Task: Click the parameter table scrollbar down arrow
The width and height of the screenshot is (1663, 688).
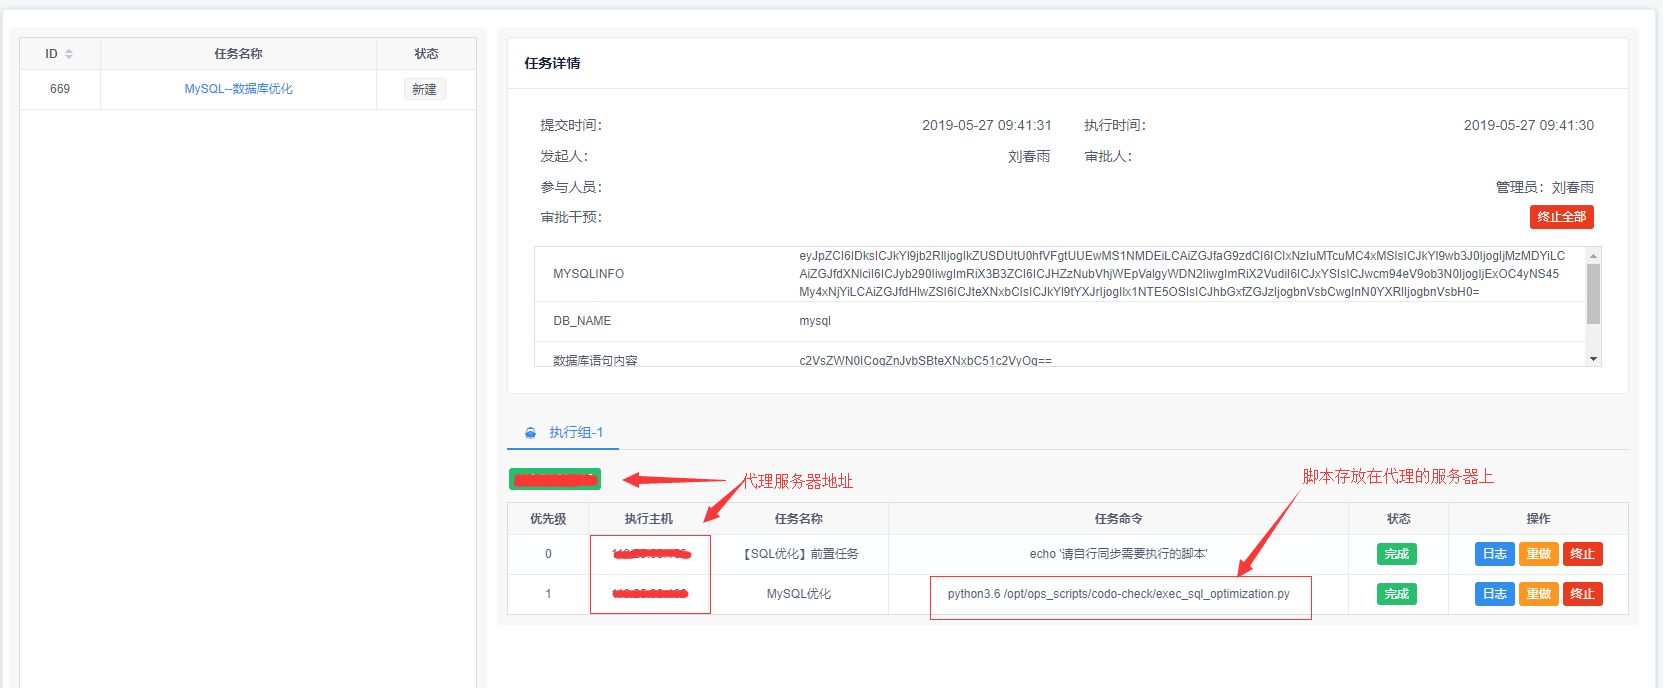Action: click(x=1594, y=358)
